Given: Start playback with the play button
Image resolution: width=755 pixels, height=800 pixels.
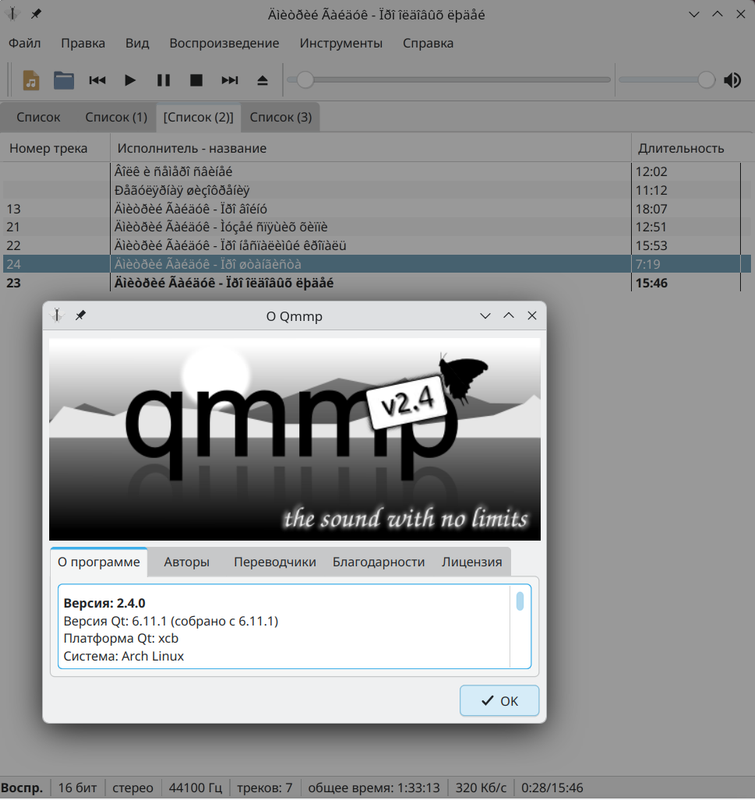Looking at the screenshot, I should 130,80.
